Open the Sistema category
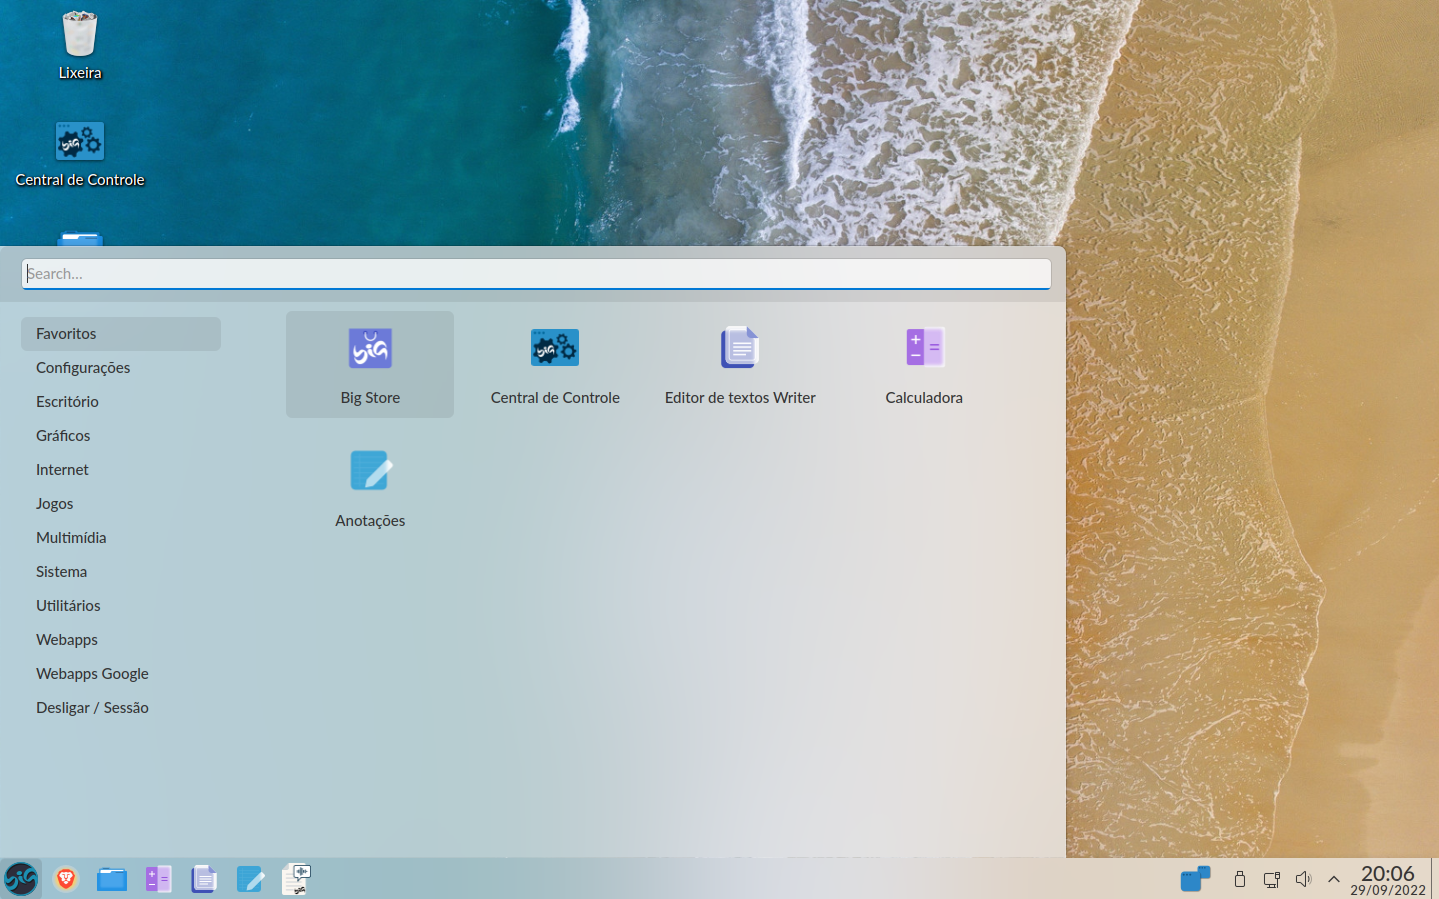 (61, 571)
